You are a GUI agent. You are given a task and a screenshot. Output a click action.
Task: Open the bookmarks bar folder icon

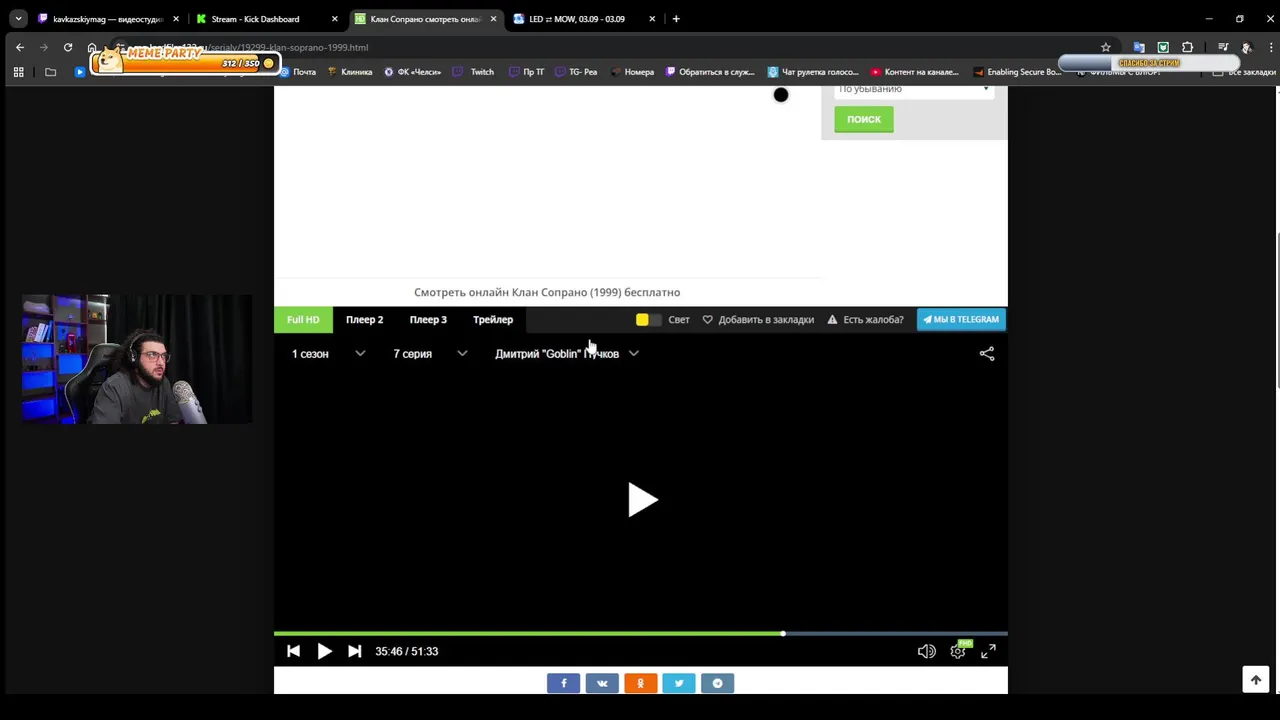51,72
